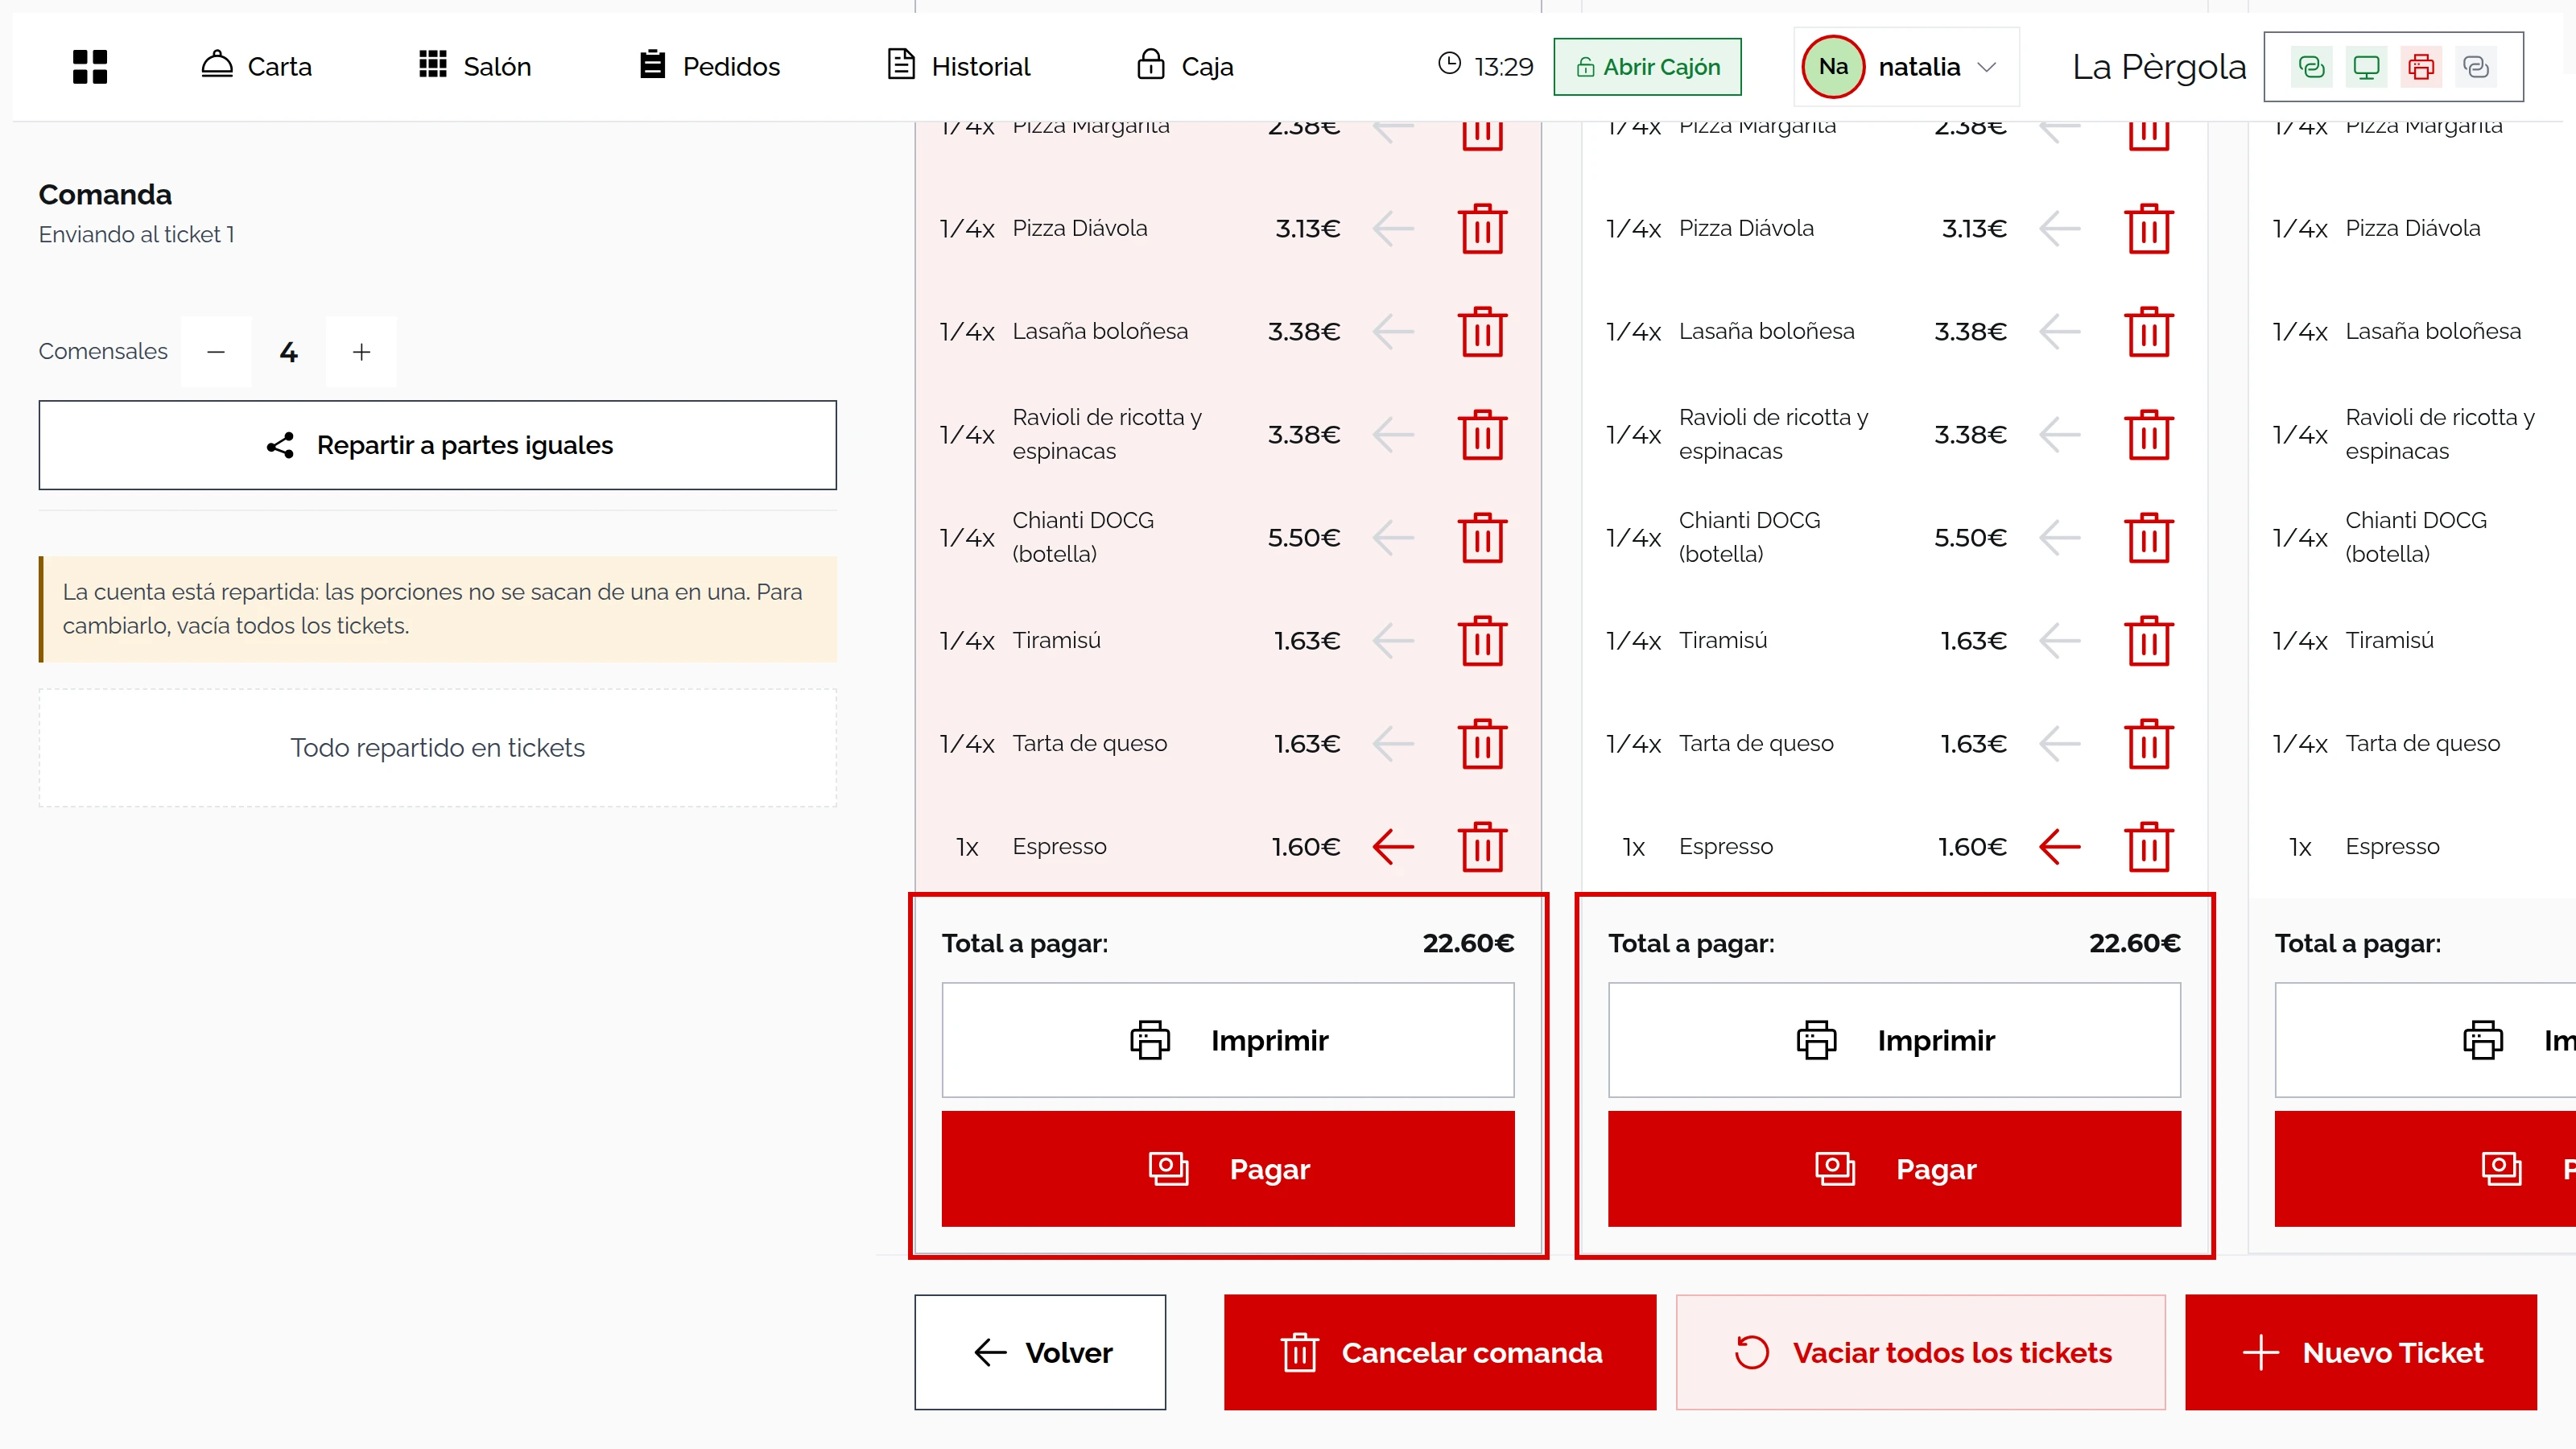
Task: Click the first green link status icon
Action: pos(2312,67)
